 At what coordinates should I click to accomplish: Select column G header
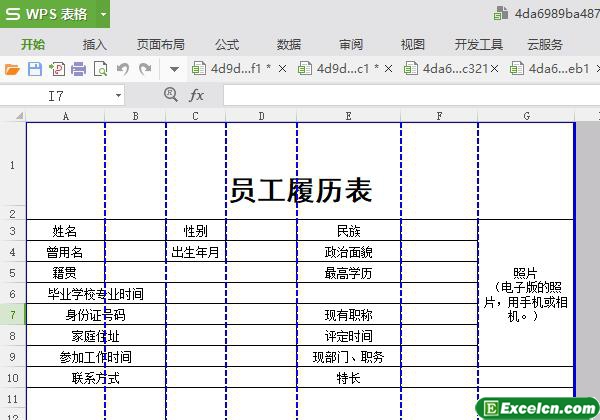point(527,116)
